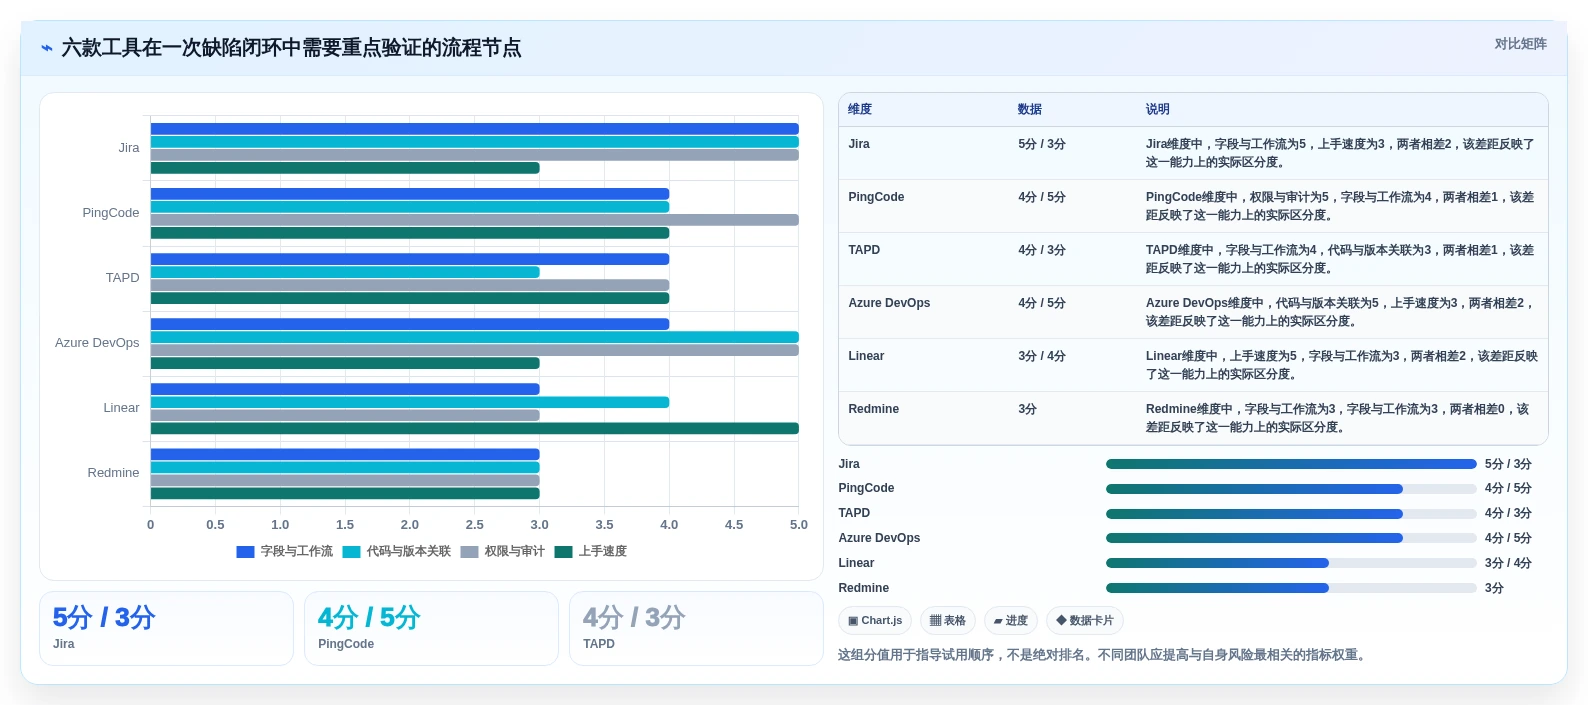Click the PingCode progress bar
Screen dimensions: 1588x705
coord(1291,489)
